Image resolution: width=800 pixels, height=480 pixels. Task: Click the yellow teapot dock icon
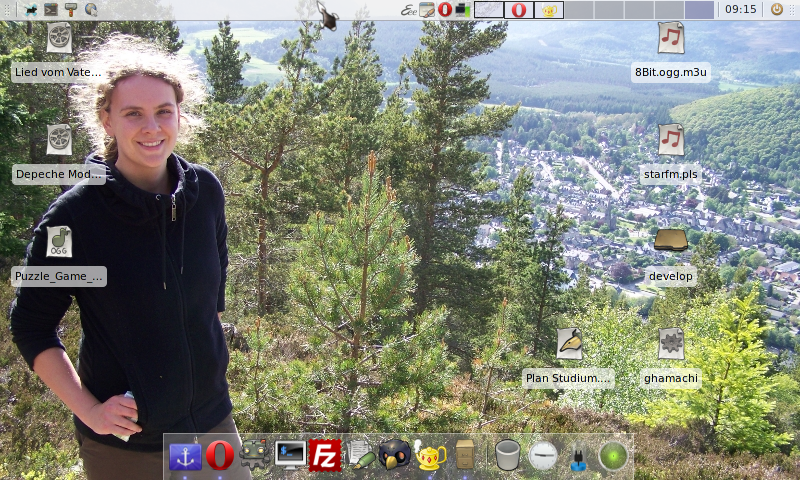pos(431,456)
